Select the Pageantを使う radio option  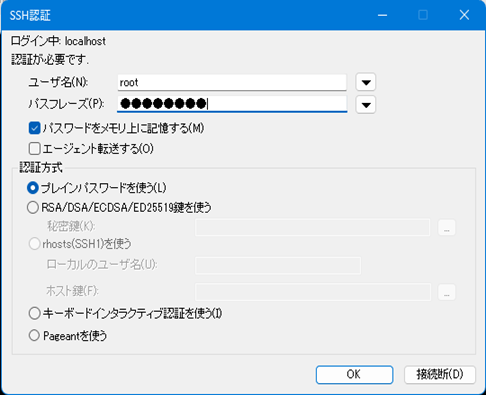34,335
